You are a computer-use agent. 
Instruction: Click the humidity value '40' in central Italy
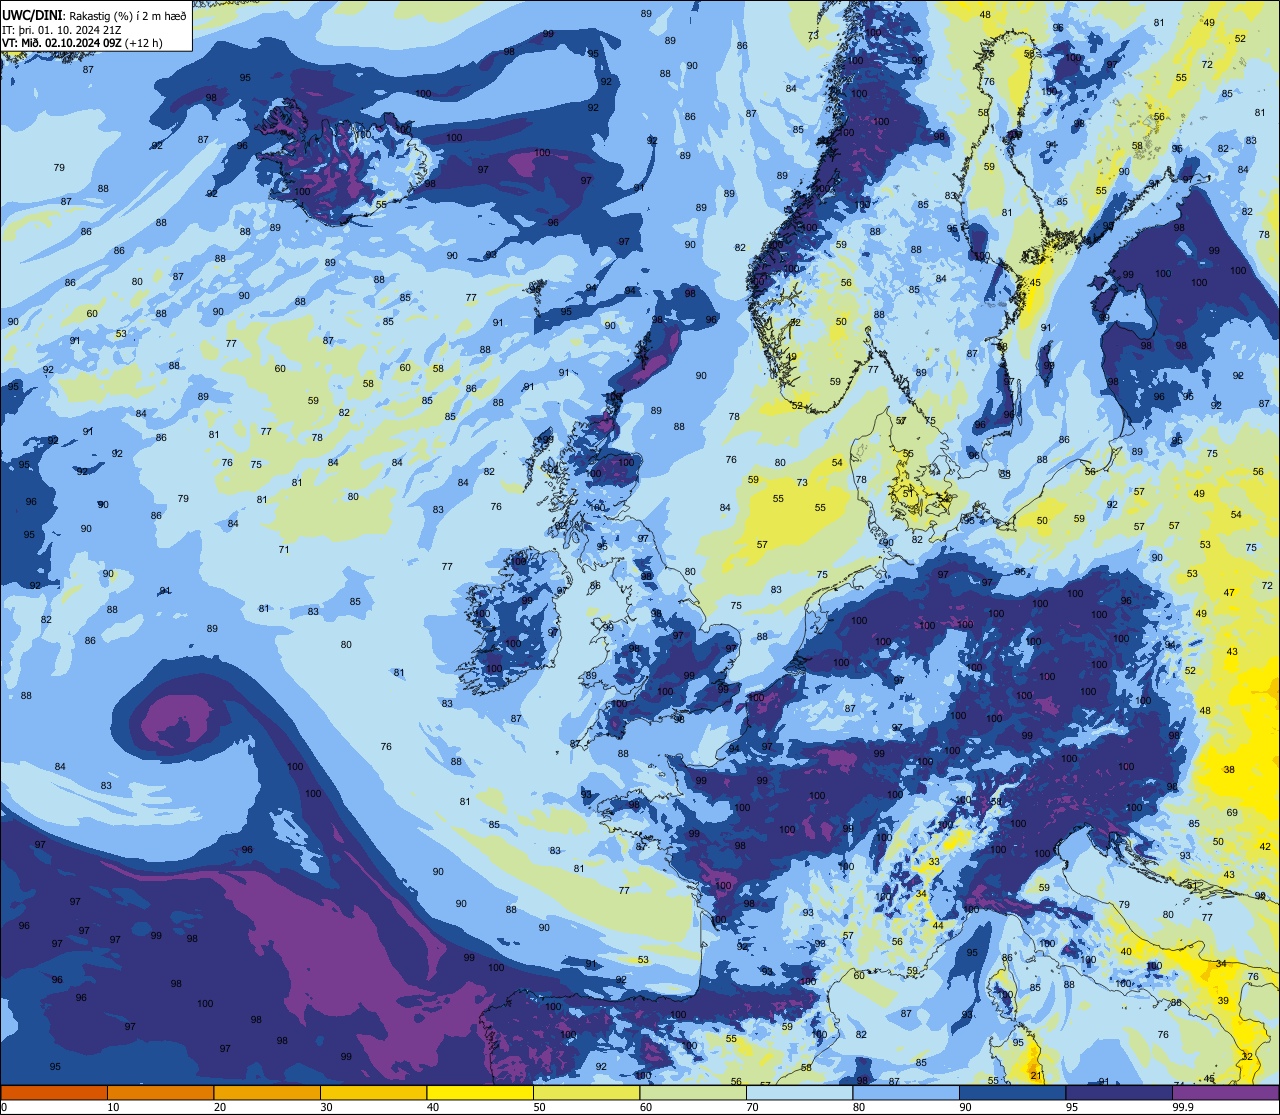1126,952
